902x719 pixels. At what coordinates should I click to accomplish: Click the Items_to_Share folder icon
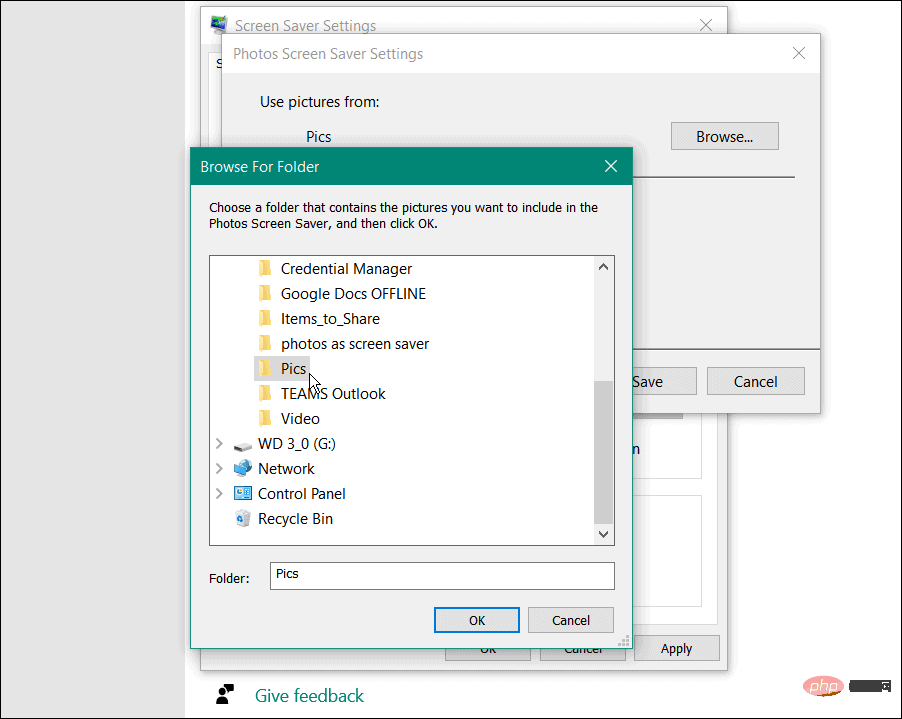[x=265, y=319]
